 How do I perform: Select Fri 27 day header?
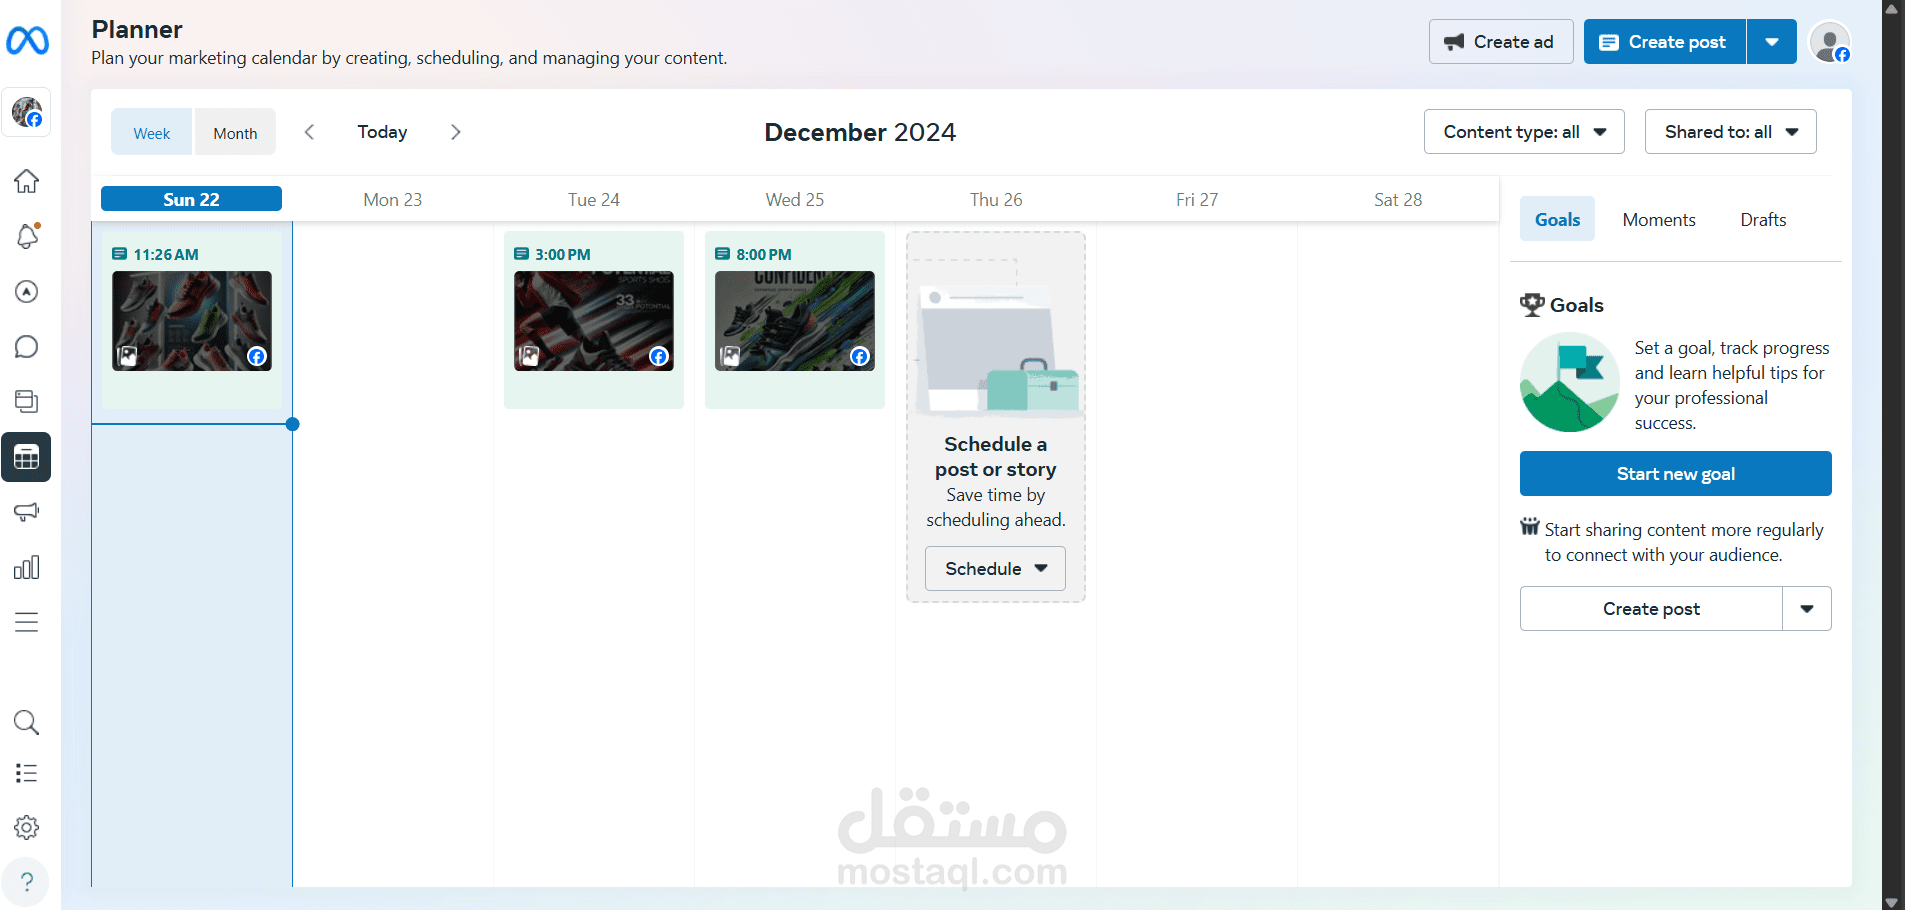[x=1197, y=200]
